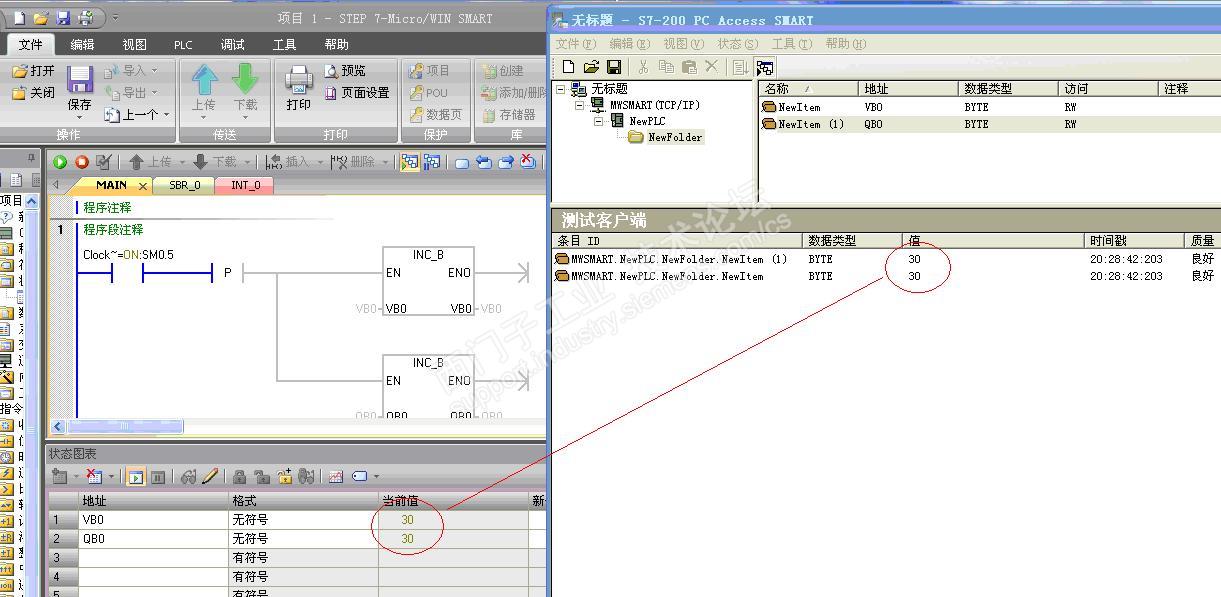Click the save diskette icon in STEP 7 quick access bar
1221x597 pixels.
[x=63, y=18]
